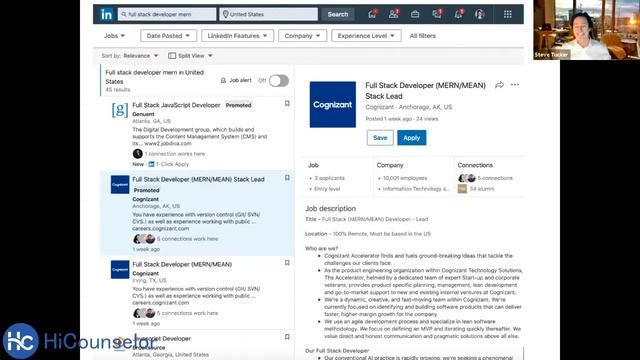The height and width of the screenshot is (360, 640).
Task: View 5 connections in Connections panel
Action: (x=495, y=178)
